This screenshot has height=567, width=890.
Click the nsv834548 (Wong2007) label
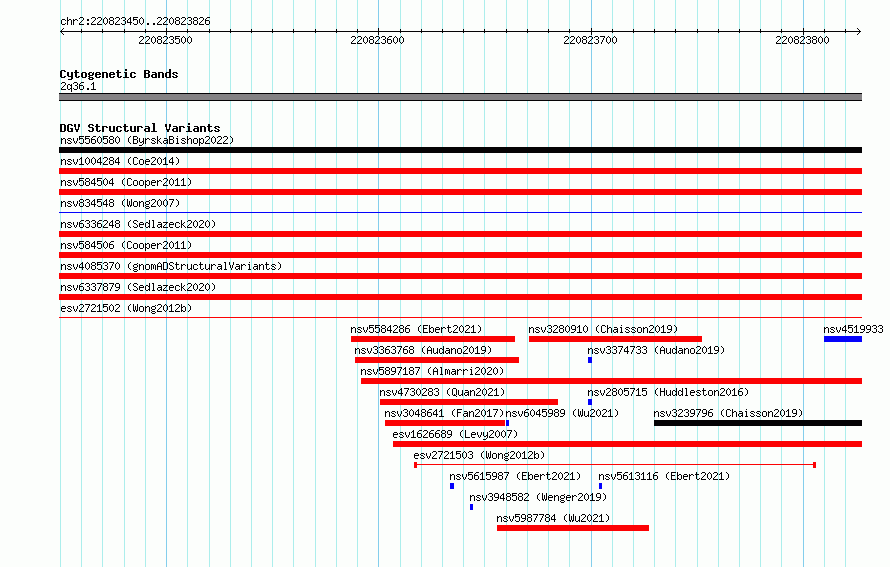click(x=120, y=203)
